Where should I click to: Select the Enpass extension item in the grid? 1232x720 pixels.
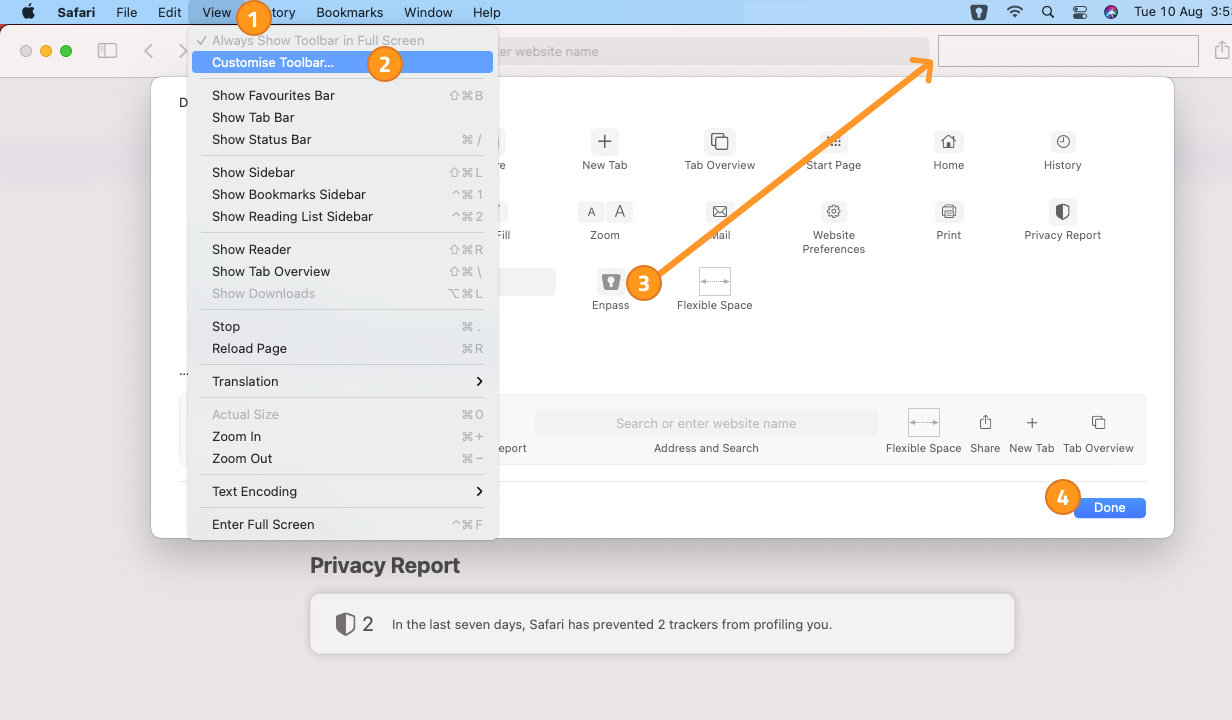(610, 290)
